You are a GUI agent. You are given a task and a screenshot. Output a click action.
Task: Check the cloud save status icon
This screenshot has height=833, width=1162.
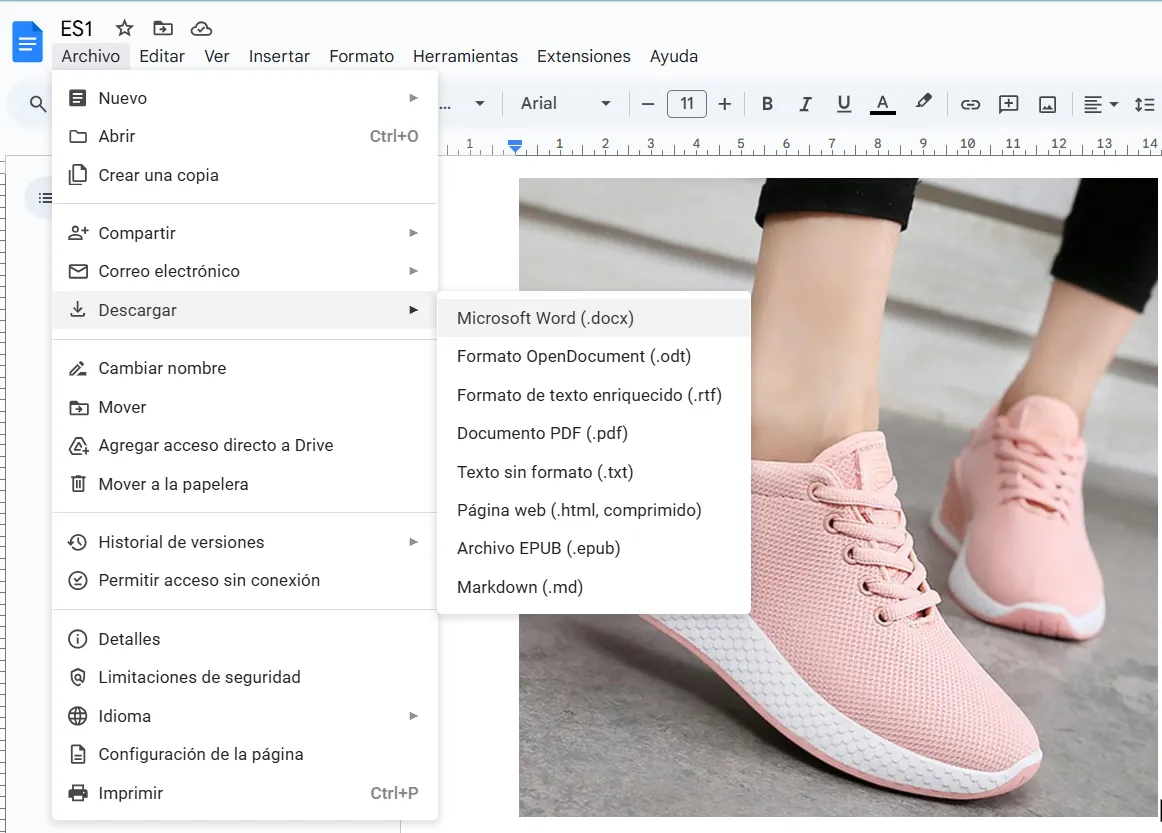tap(201, 28)
